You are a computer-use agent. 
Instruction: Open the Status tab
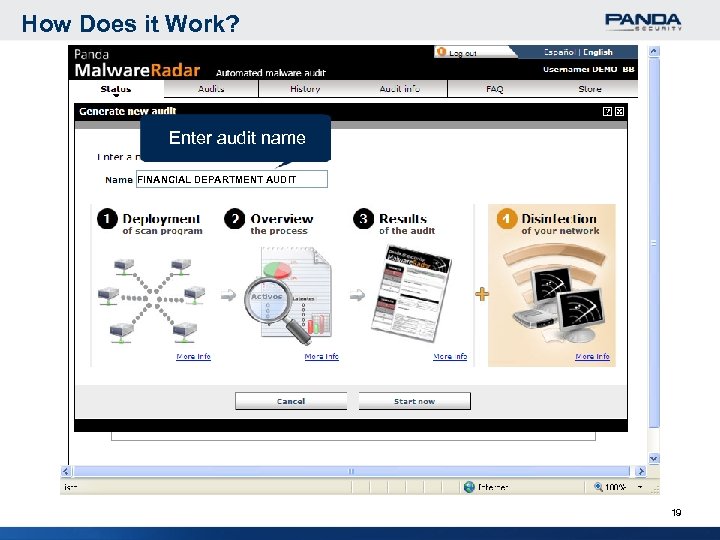click(x=116, y=89)
